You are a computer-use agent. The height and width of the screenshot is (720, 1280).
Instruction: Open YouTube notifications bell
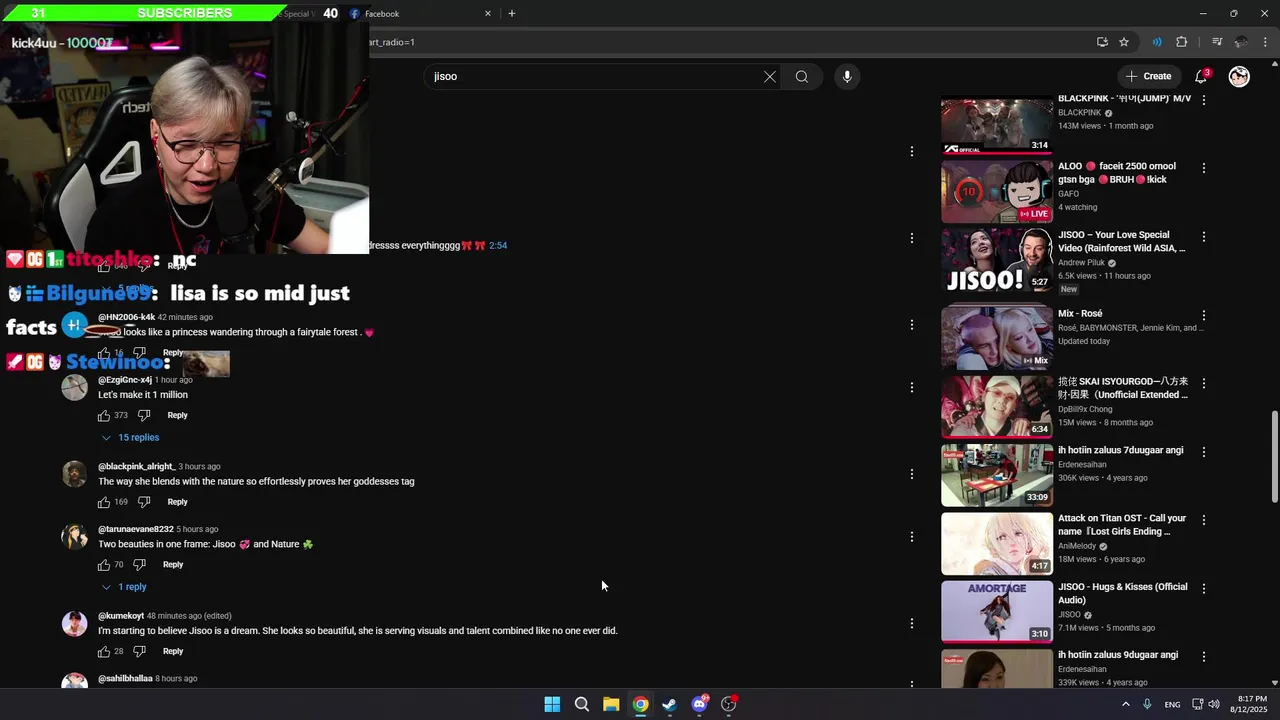(1202, 76)
